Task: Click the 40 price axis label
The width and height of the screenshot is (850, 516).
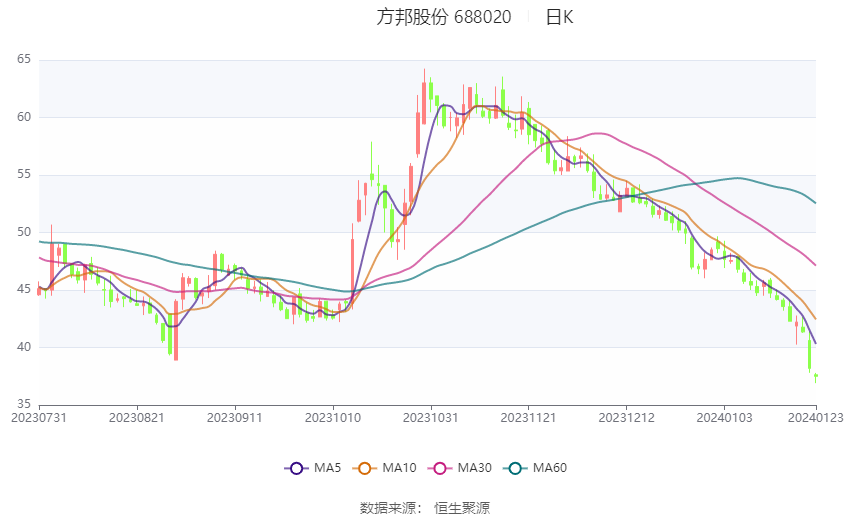Action: point(24,346)
